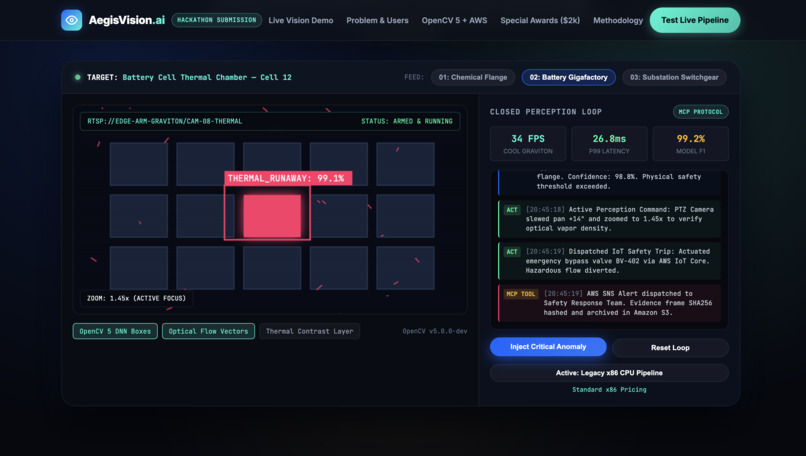This screenshot has height=456, width=806.
Task: Toggle the Active: Legacy x86 CPU Pipeline button
Action: (609, 373)
